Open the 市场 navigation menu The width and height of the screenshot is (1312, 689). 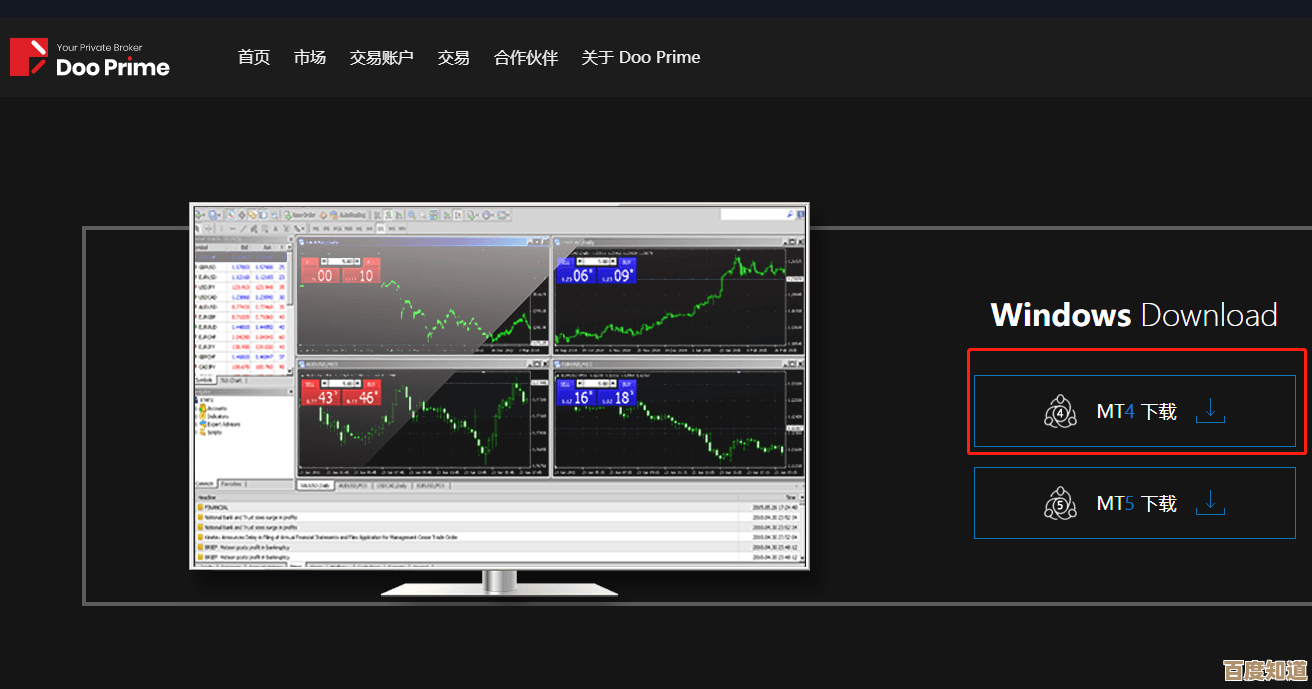[310, 58]
